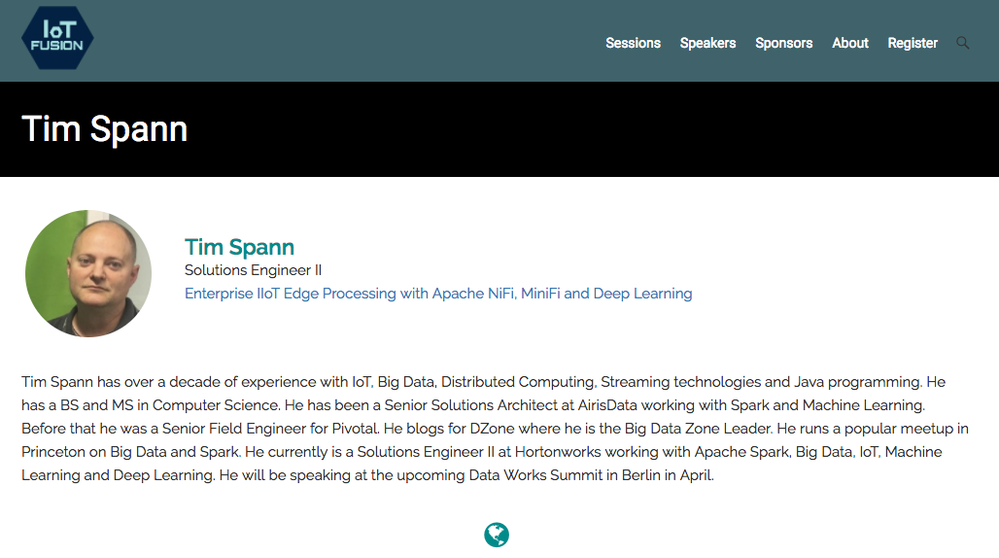999x558 pixels.
Task: Click Tim Spann's circular profile photo
Action: tap(88, 273)
